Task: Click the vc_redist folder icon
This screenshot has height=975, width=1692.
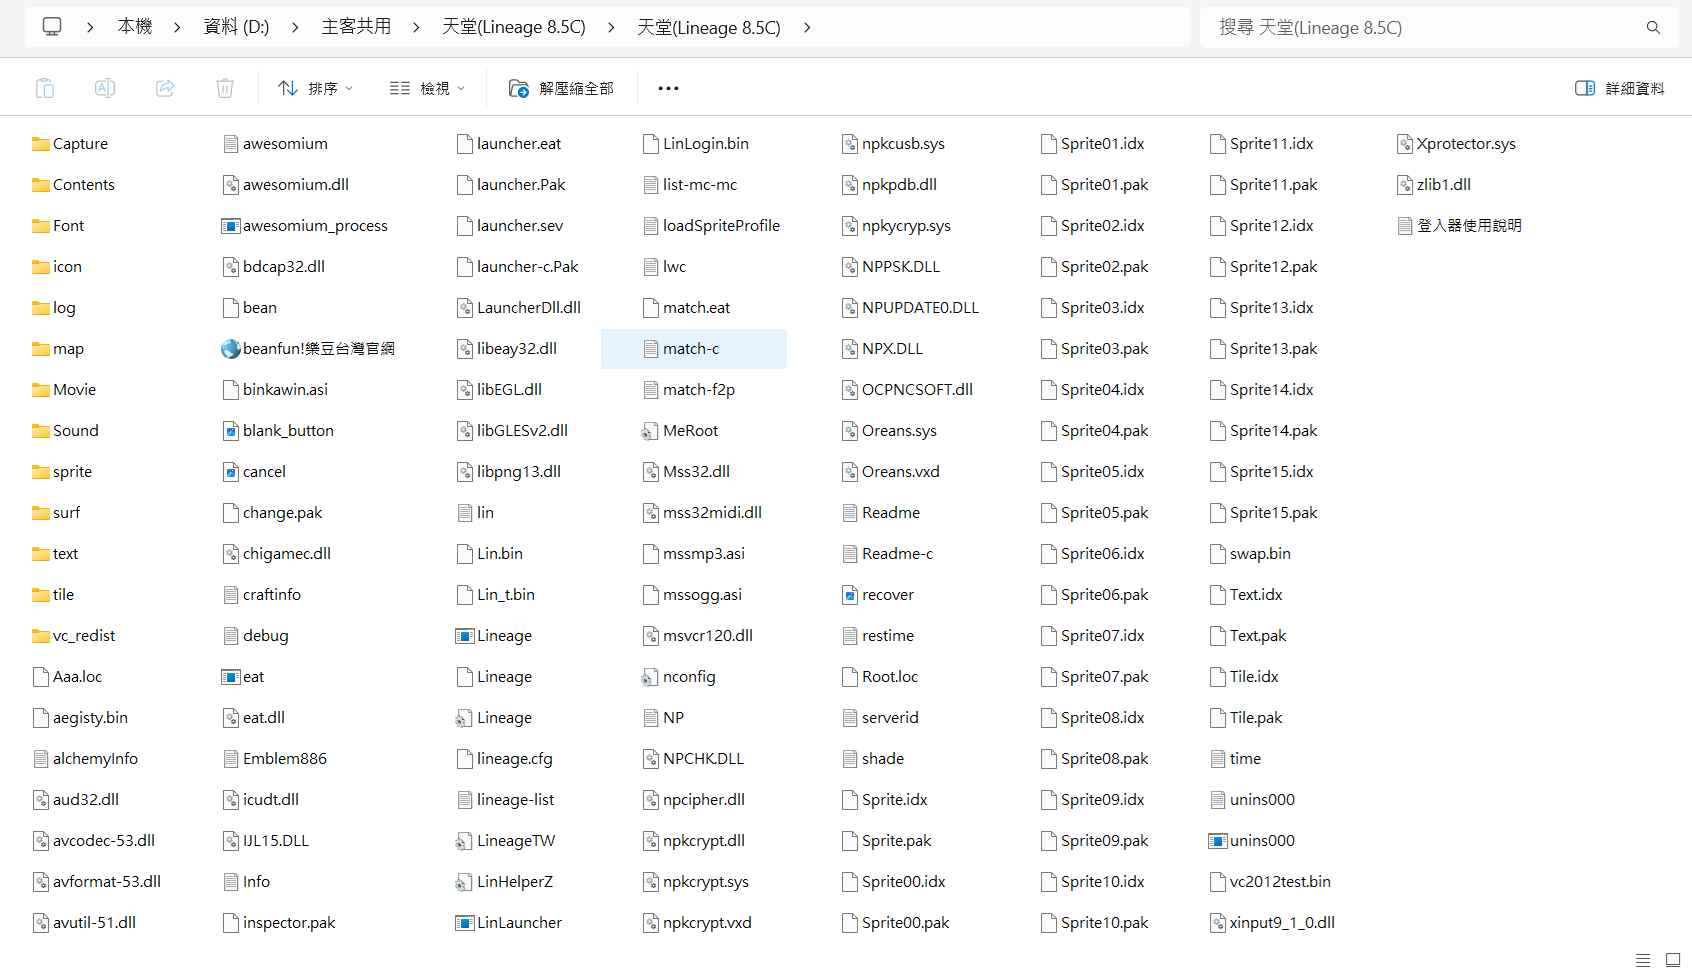Action: pyautogui.click(x=41, y=636)
